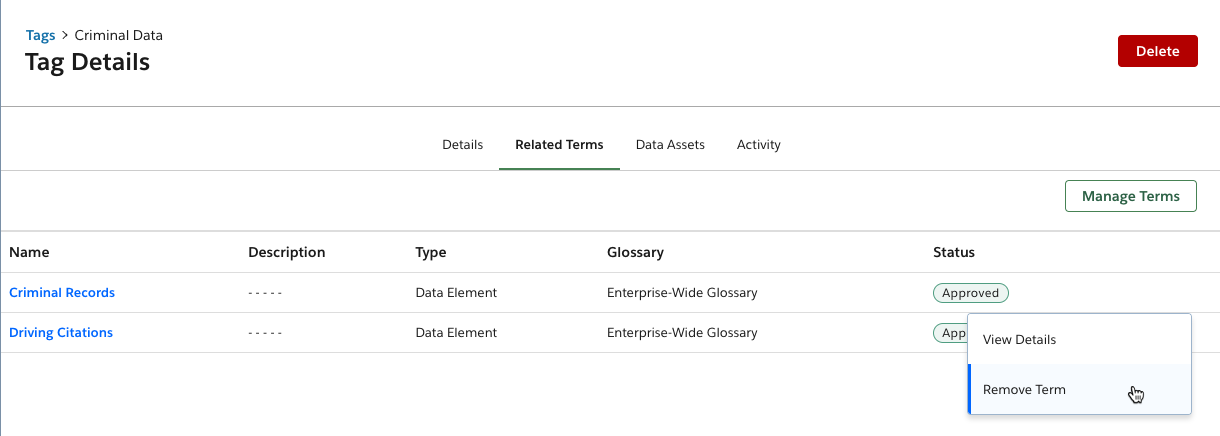
Task: Click the Type column header
Action: [431, 252]
